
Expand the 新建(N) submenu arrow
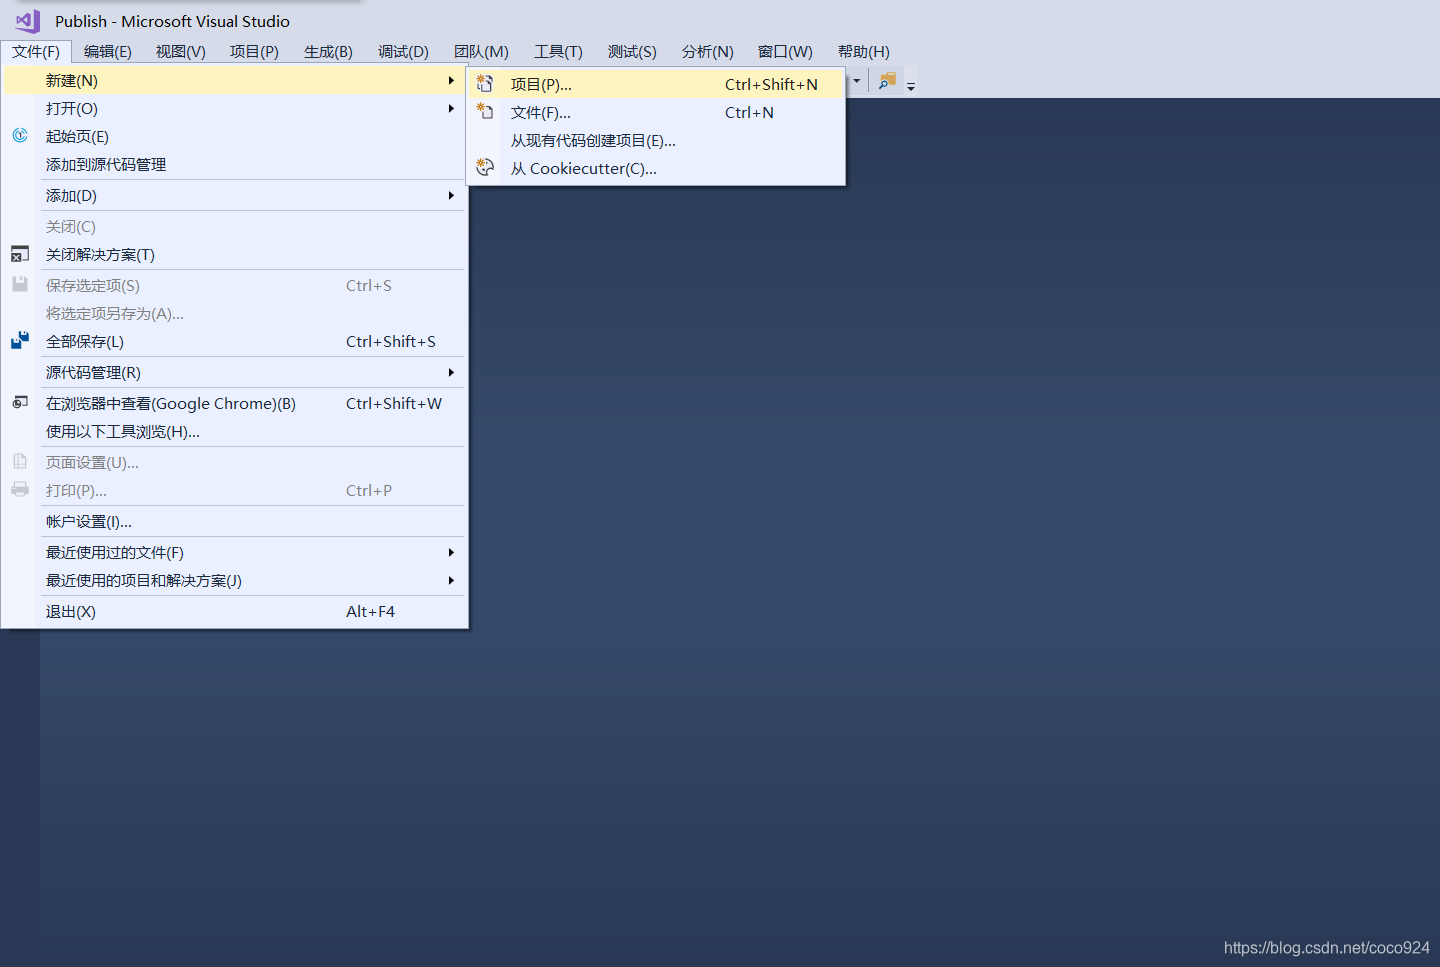(x=451, y=80)
